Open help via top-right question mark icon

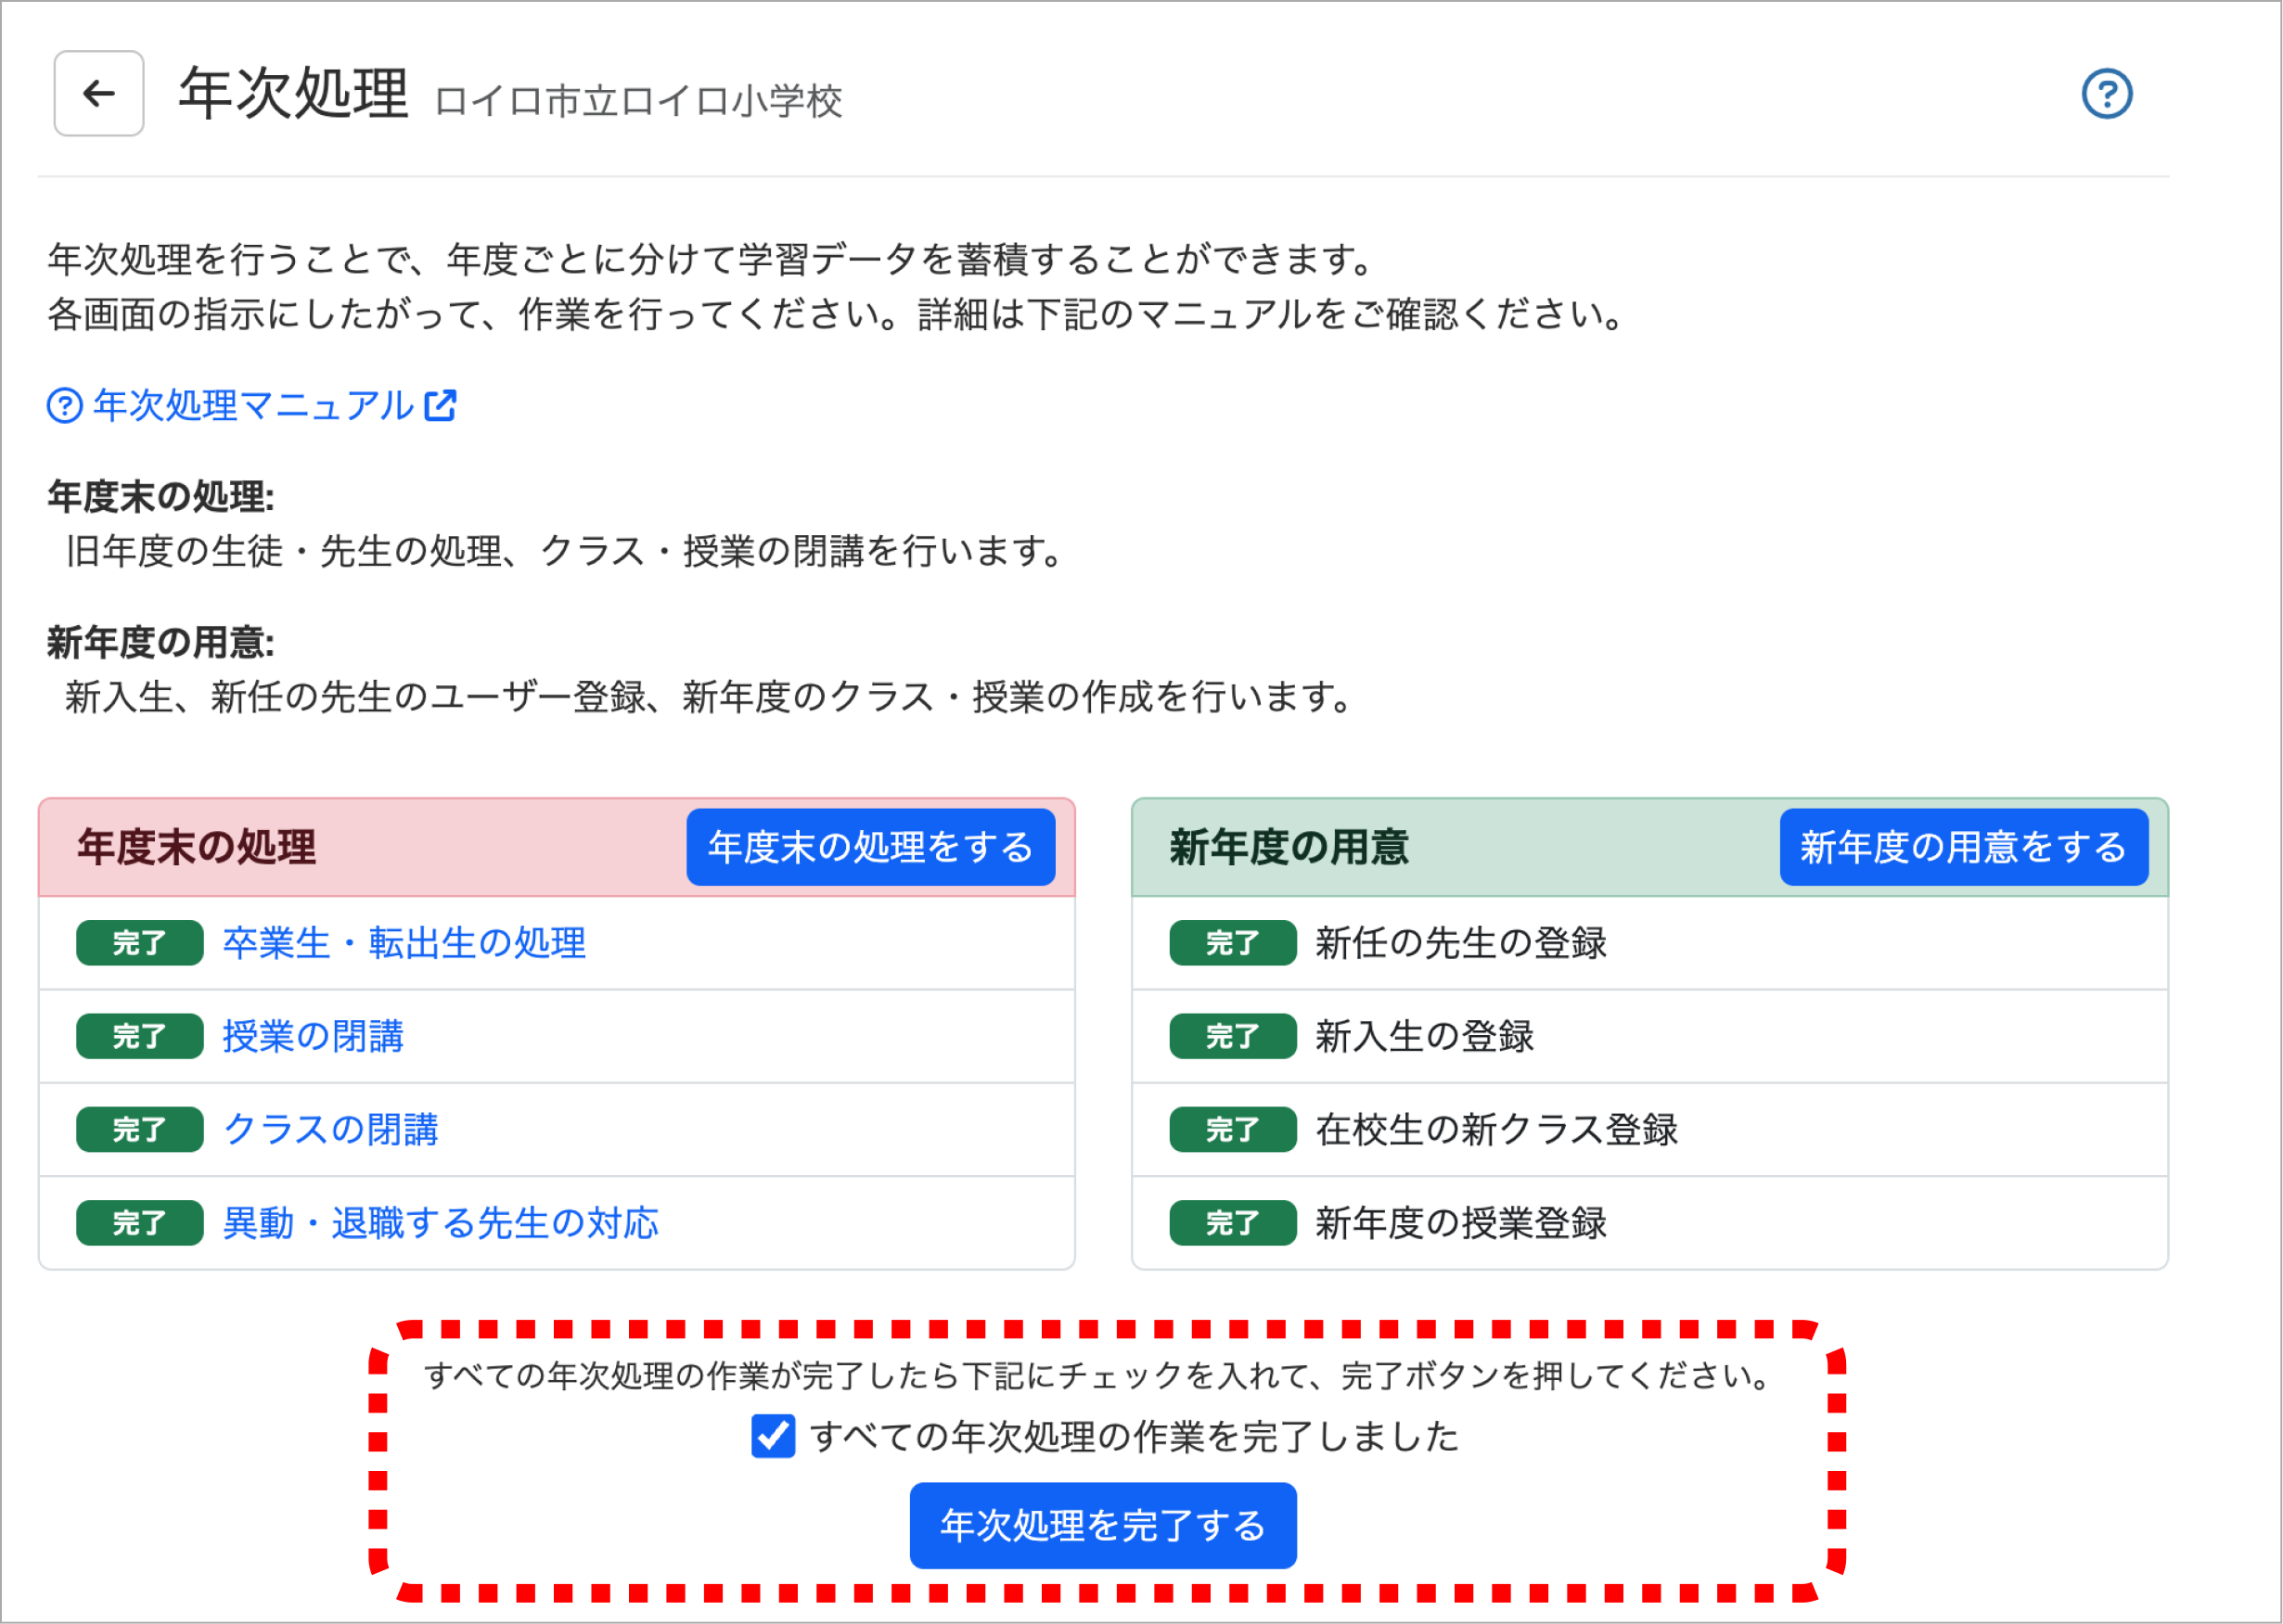click(2106, 94)
